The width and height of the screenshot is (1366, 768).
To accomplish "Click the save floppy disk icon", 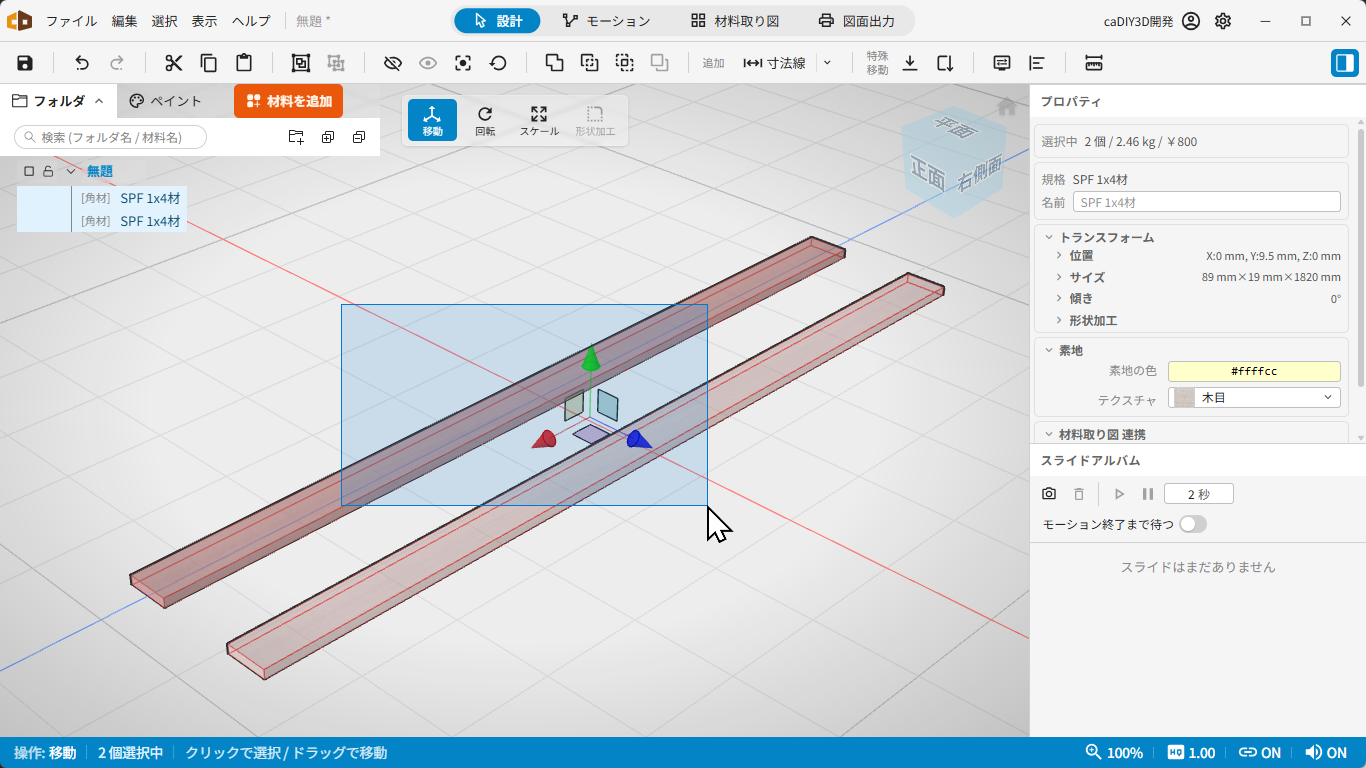I will pyautogui.click(x=25, y=63).
